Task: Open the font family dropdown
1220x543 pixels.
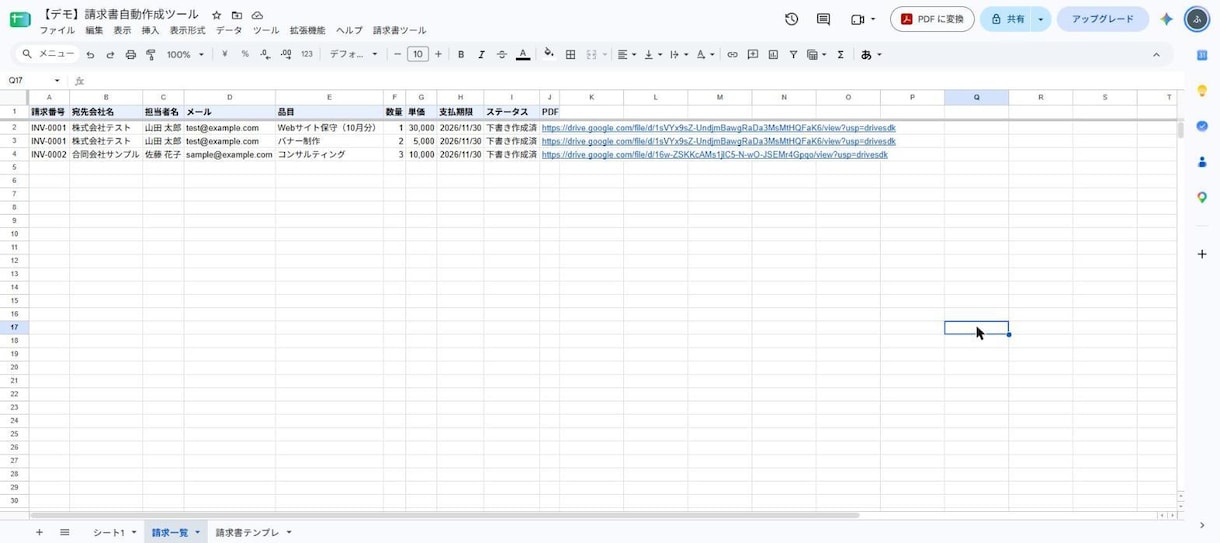Action: click(354, 55)
